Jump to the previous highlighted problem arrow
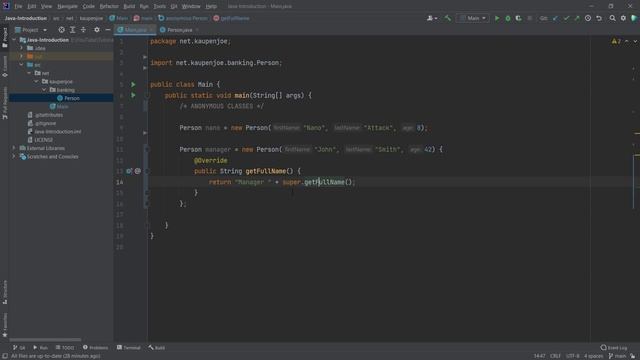Viewport: 640px width, 360px height. point(627,41)
